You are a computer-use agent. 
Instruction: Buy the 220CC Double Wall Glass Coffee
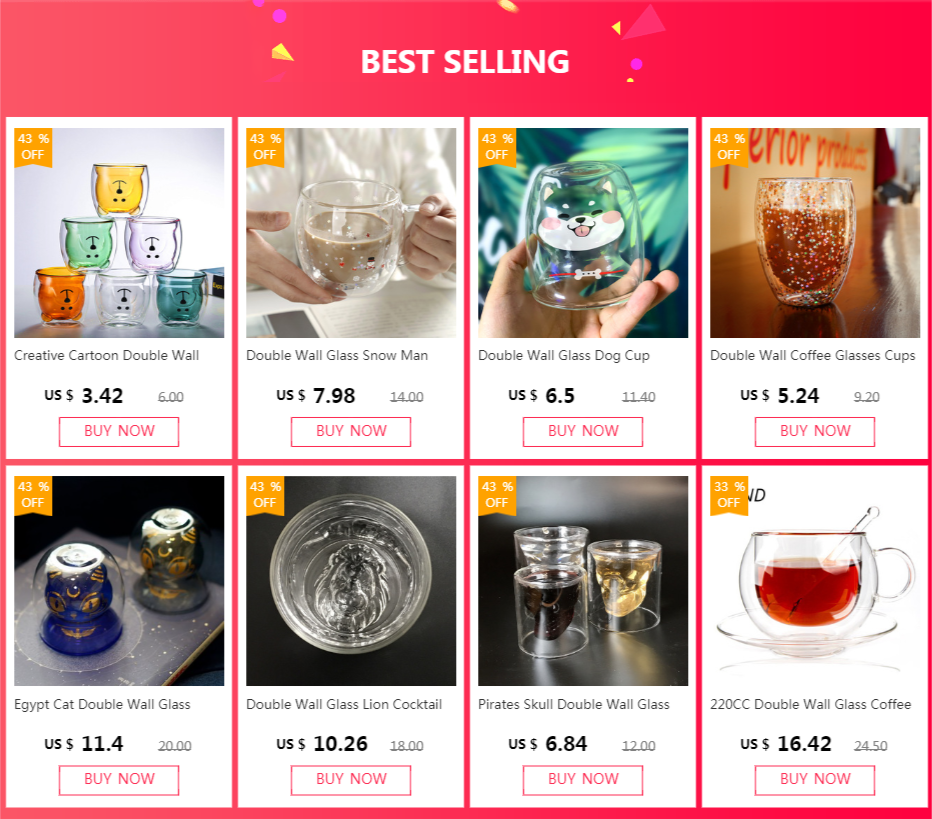[815, 779]
